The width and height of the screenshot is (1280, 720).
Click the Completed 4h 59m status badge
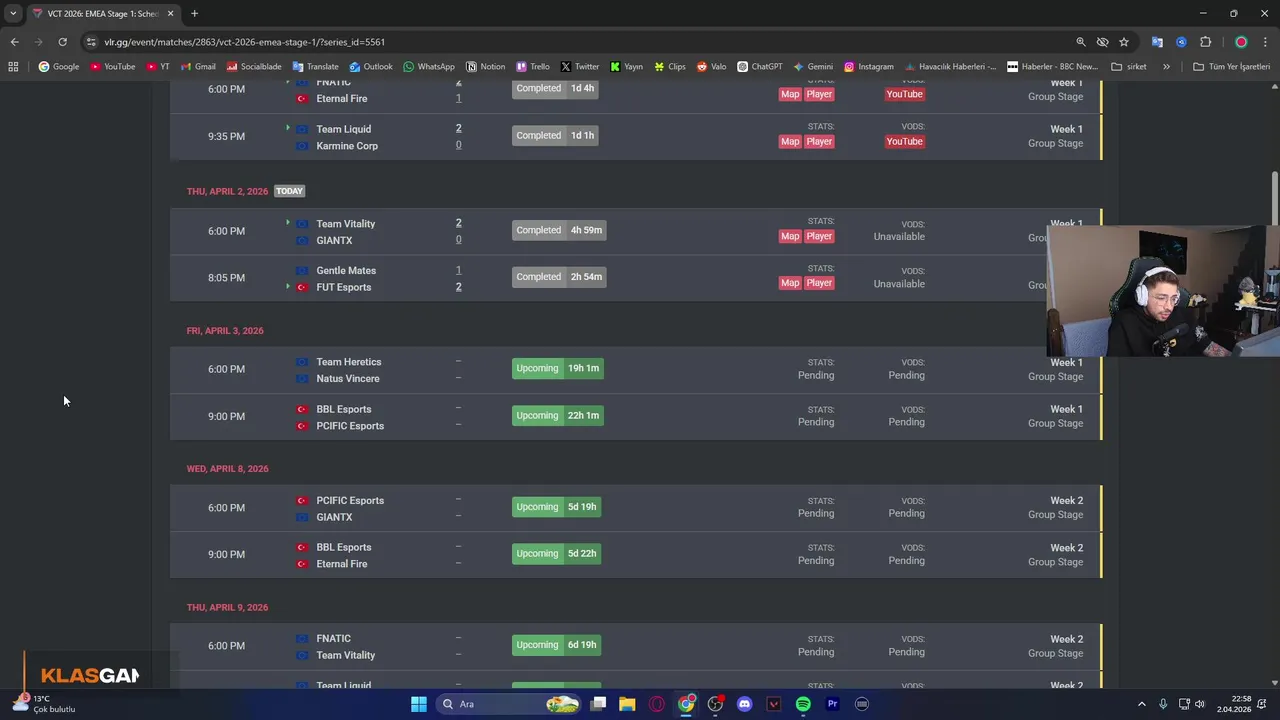(559, 230)
